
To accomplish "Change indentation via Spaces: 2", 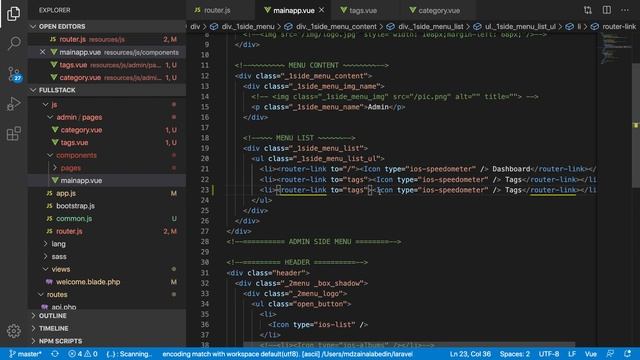I will (x=515, y=354).
